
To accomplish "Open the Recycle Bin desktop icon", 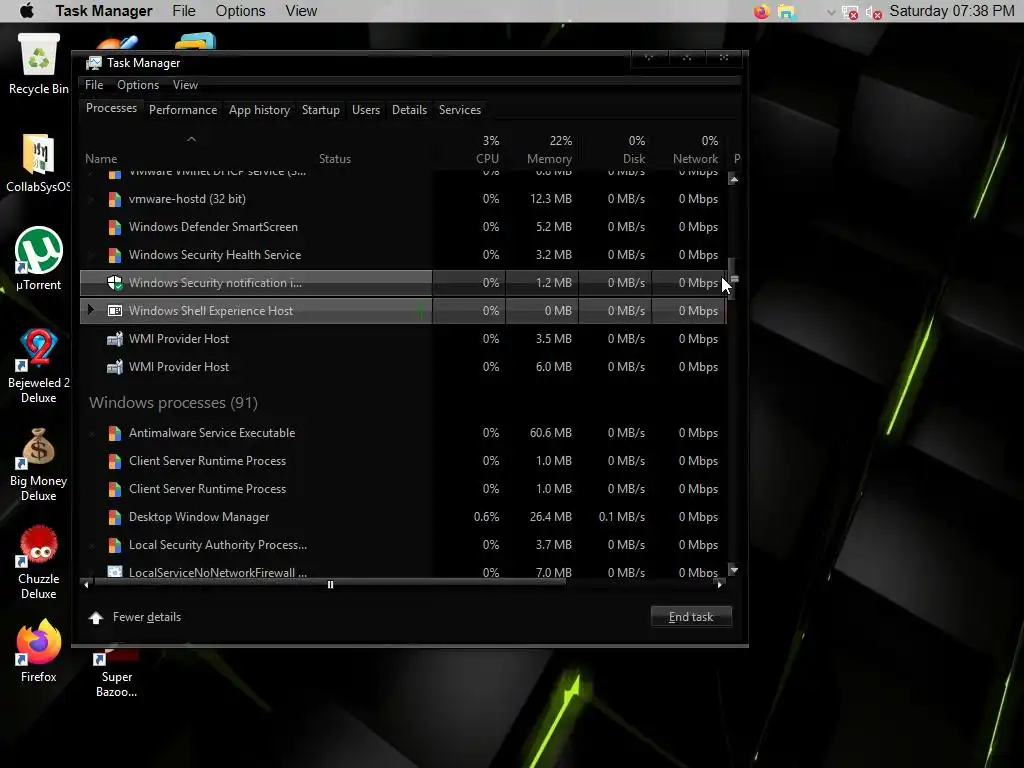I will (x=39, y=64).
